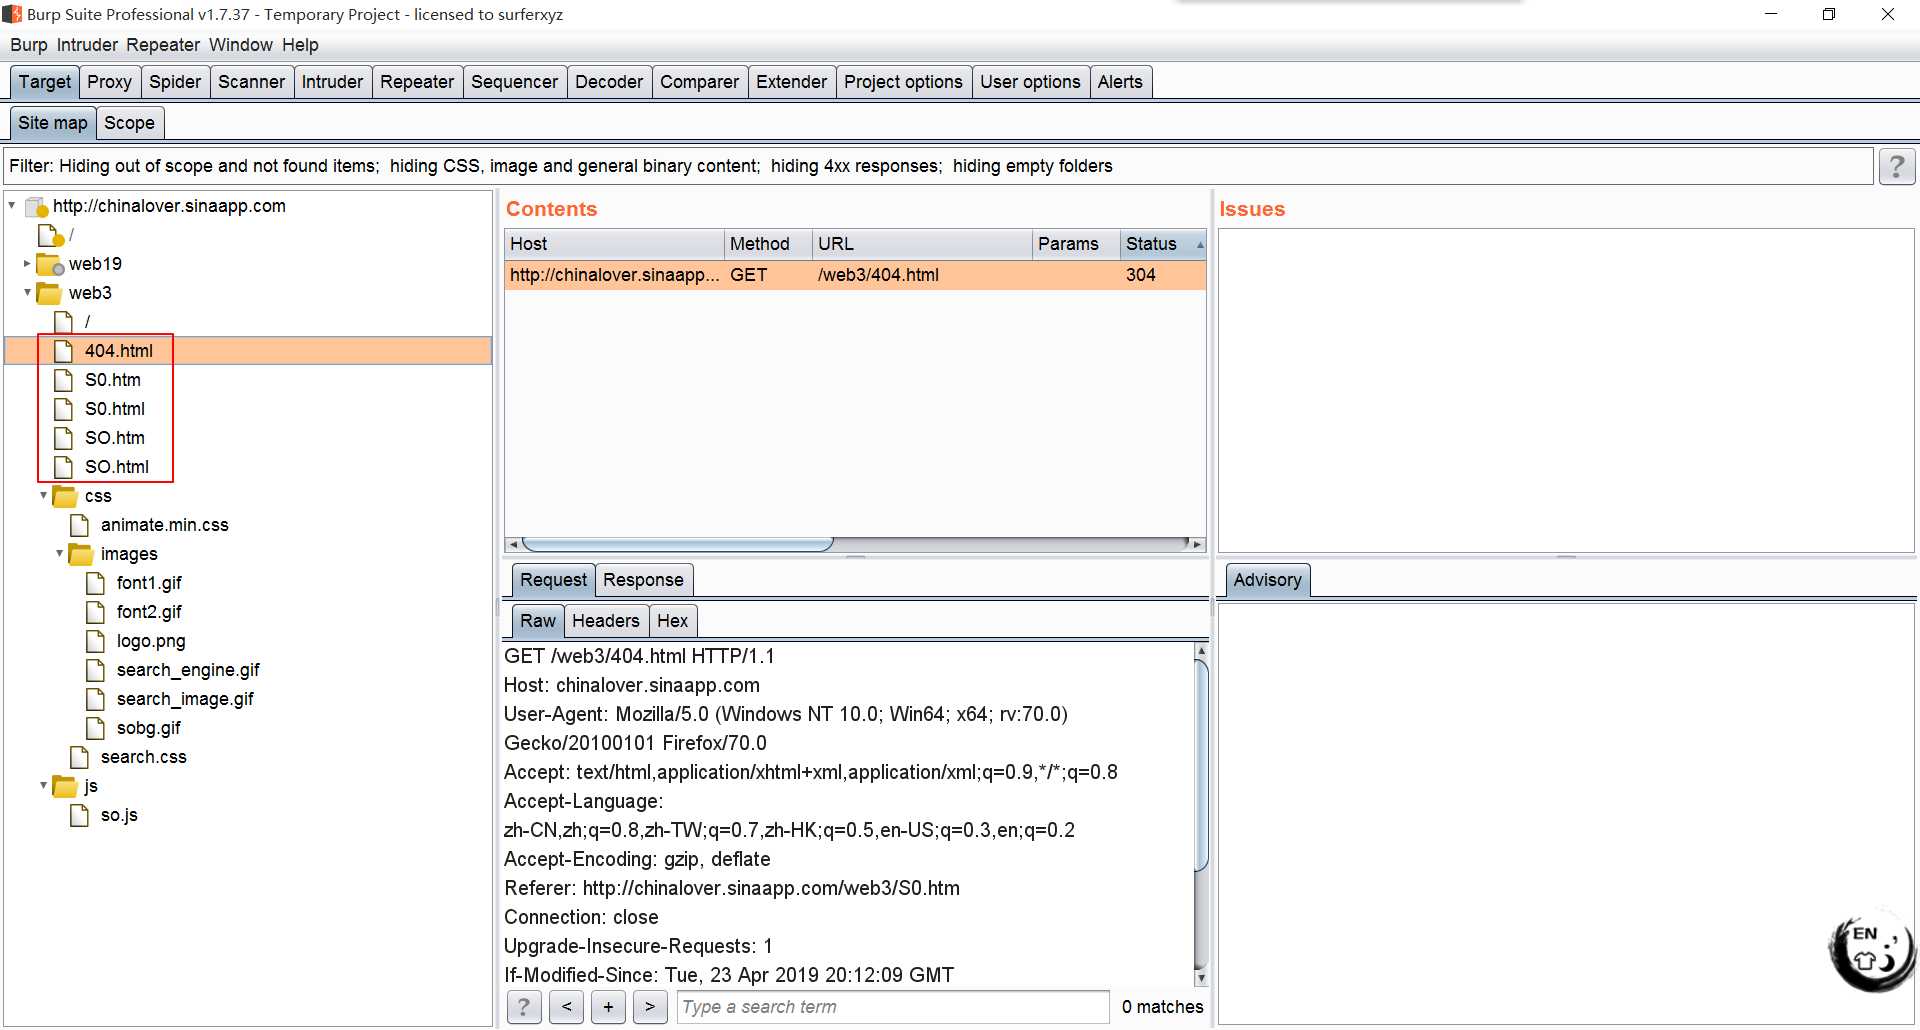Collapse the images folder node
This screenshot has height=1030, width=1920.
coord(59,554)
